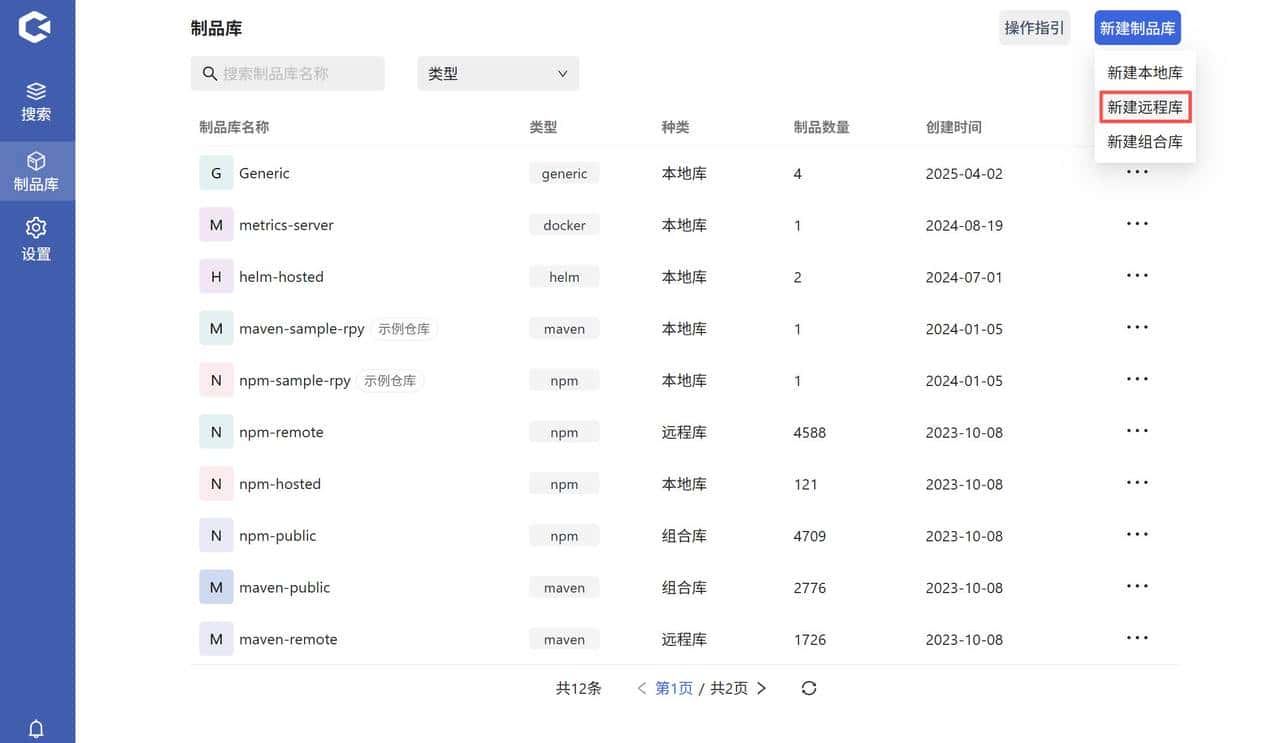This screenshot has height=743, width=1280.
Task: Open the actions menu for maven-public repository
Action: pos(1137,587)
